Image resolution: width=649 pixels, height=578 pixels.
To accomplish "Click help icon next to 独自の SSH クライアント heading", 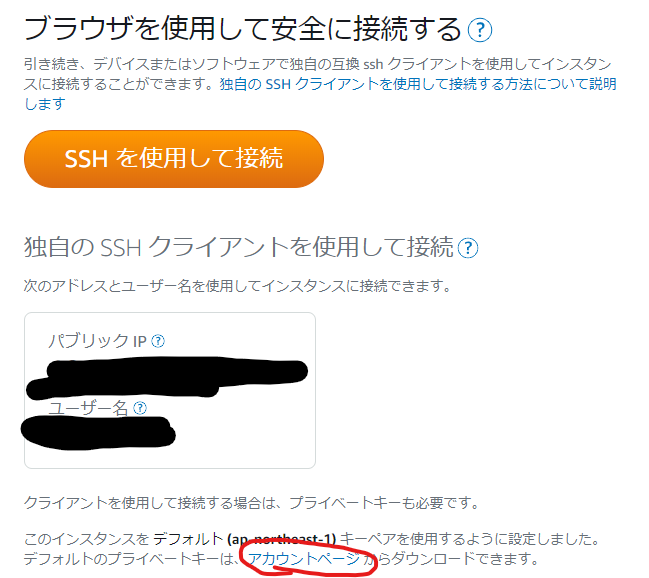I will 468,248.
